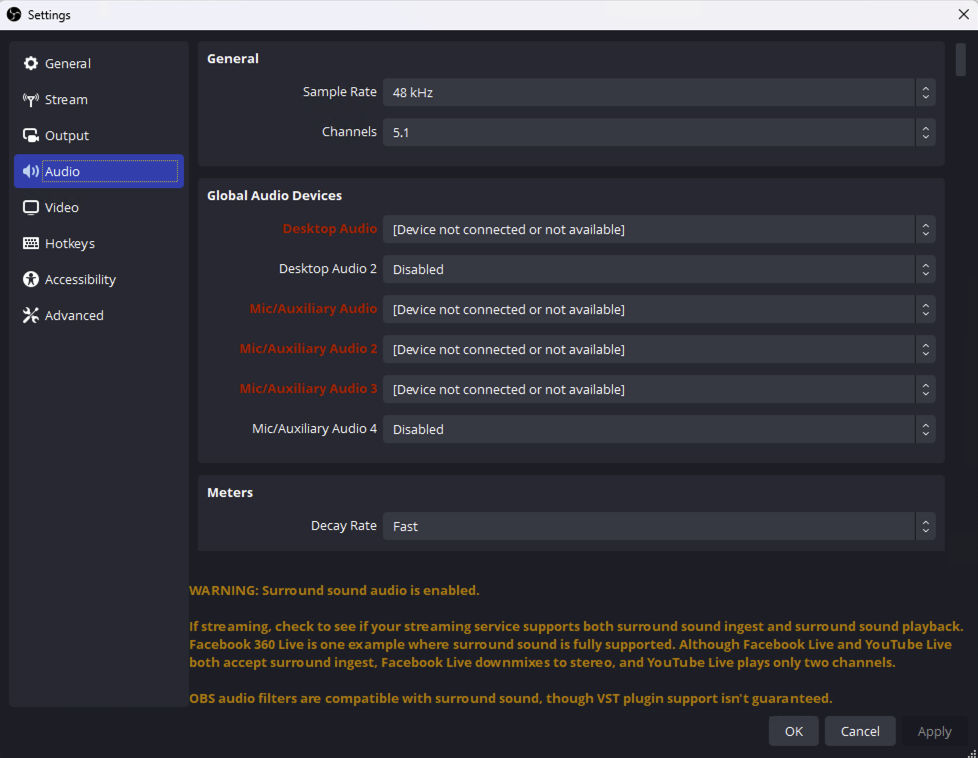Click the settings panel vertical scrollbar
978x758 pixels.
click(x=960, y=60)
